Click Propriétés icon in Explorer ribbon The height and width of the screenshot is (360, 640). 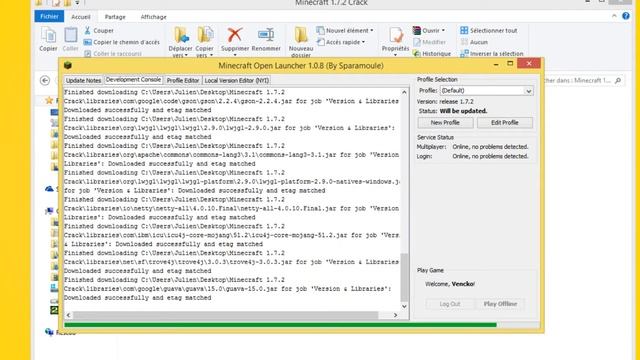(396, 35)
